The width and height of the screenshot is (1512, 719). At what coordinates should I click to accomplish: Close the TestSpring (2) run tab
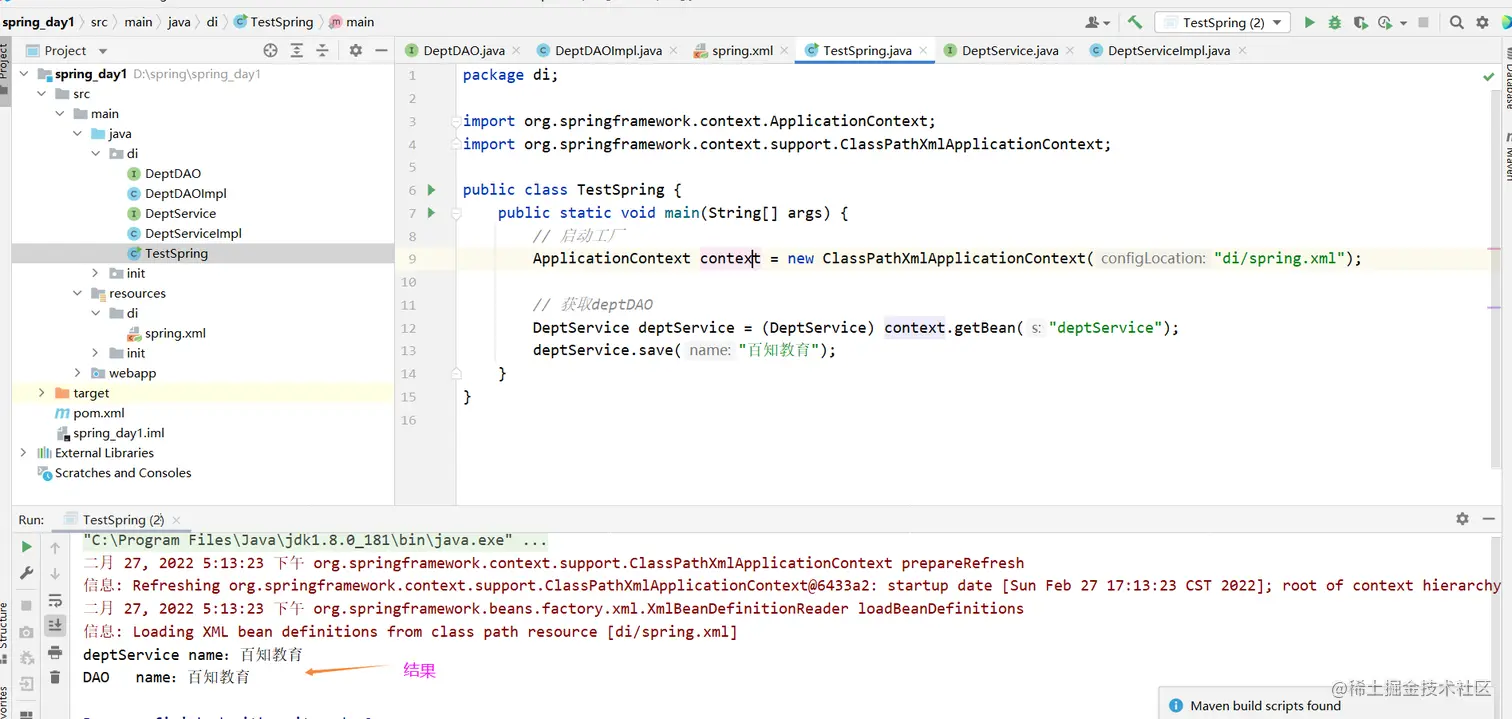point(177,520)
